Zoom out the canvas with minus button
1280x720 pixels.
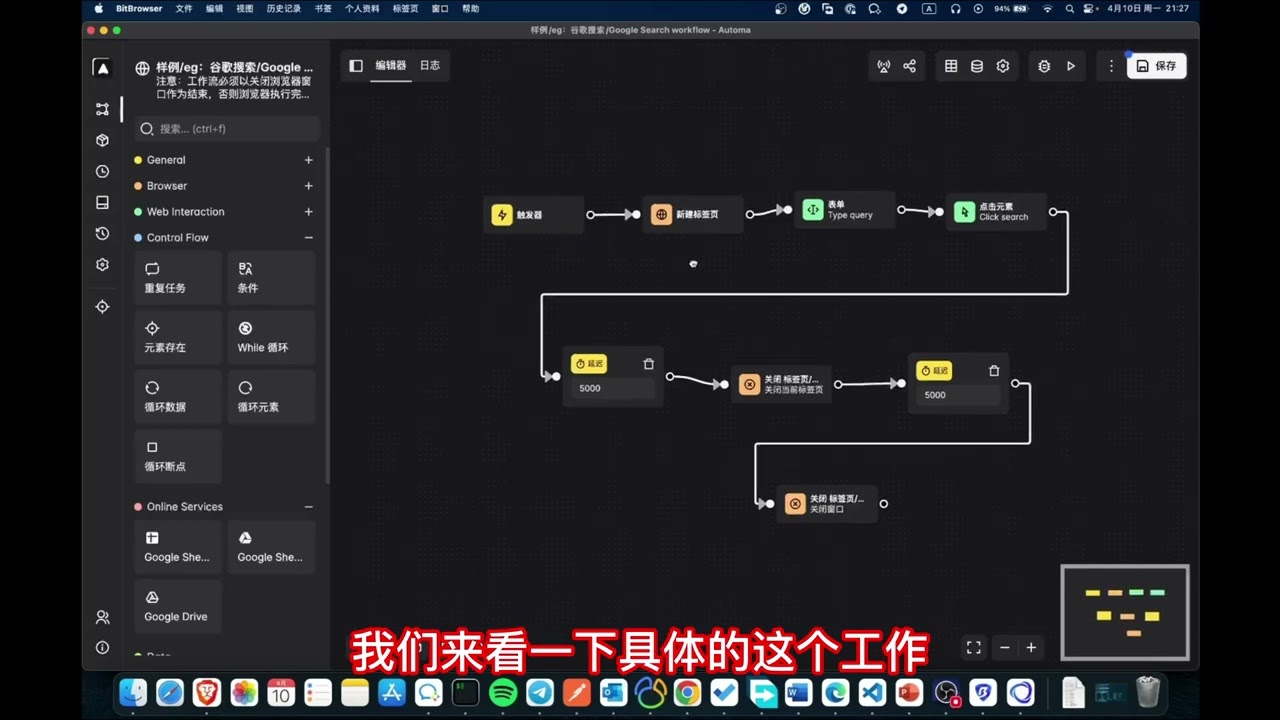(x=1005, y=648)
